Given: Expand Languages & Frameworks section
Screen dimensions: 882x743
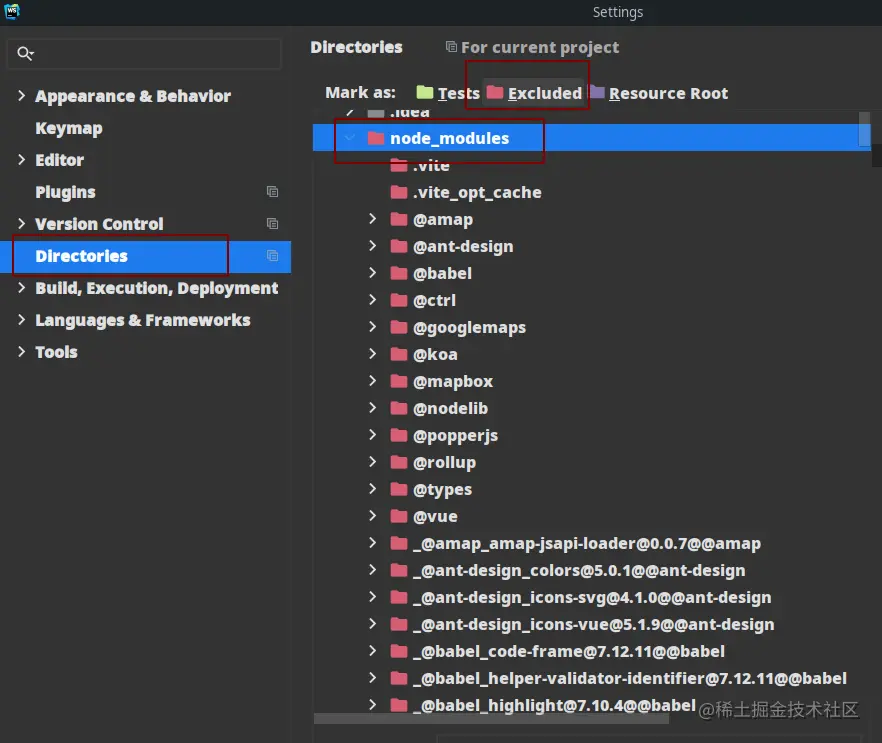Looking at the screenshot, I should 21,320.
